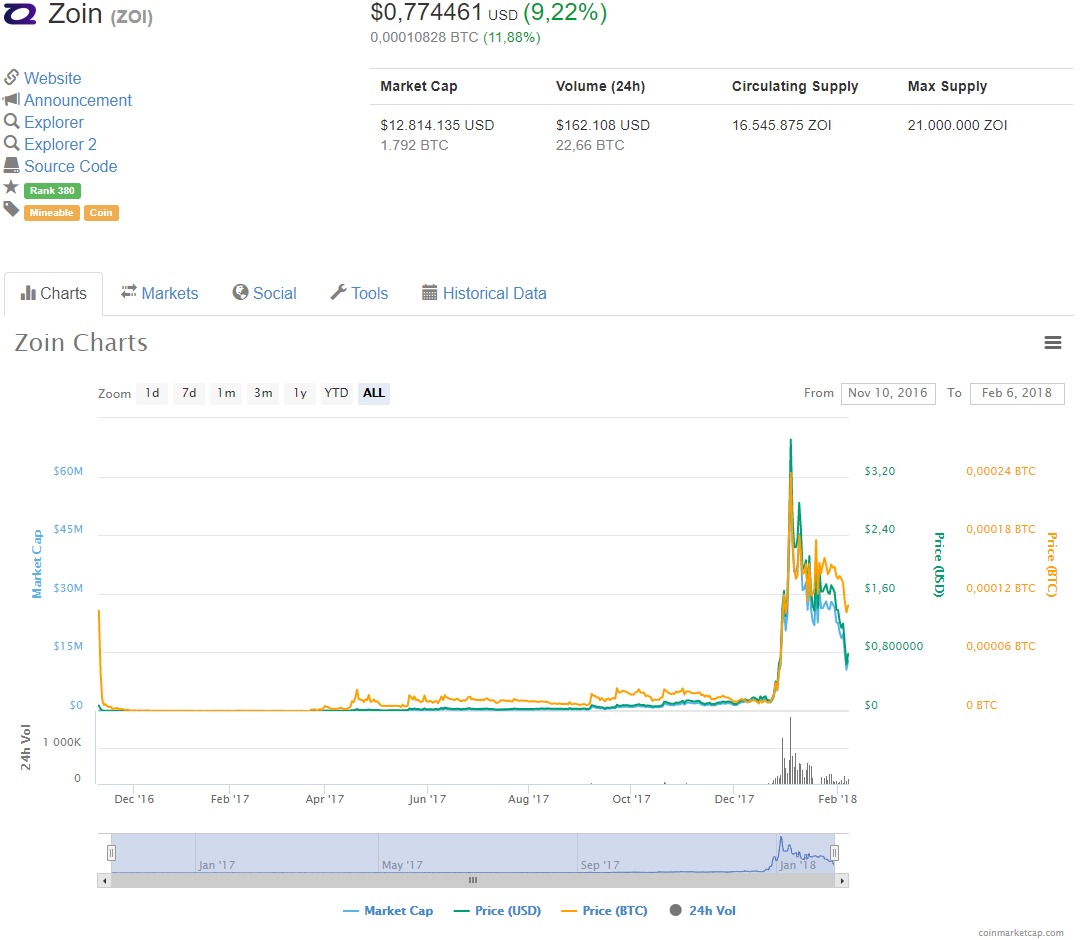The image size is (1089, 940).
Task: Click the $162.108 USD volume value
Action: 602,125
